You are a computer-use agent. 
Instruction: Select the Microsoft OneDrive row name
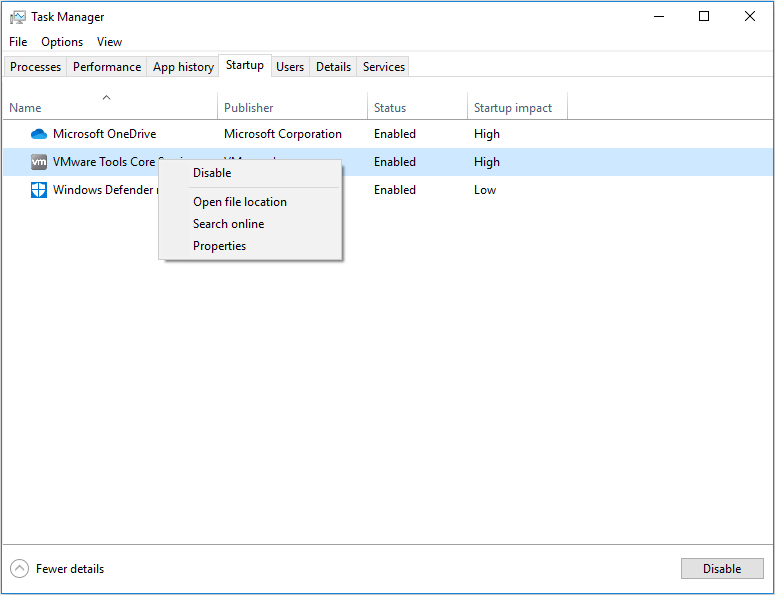click(x=104, y=134)
